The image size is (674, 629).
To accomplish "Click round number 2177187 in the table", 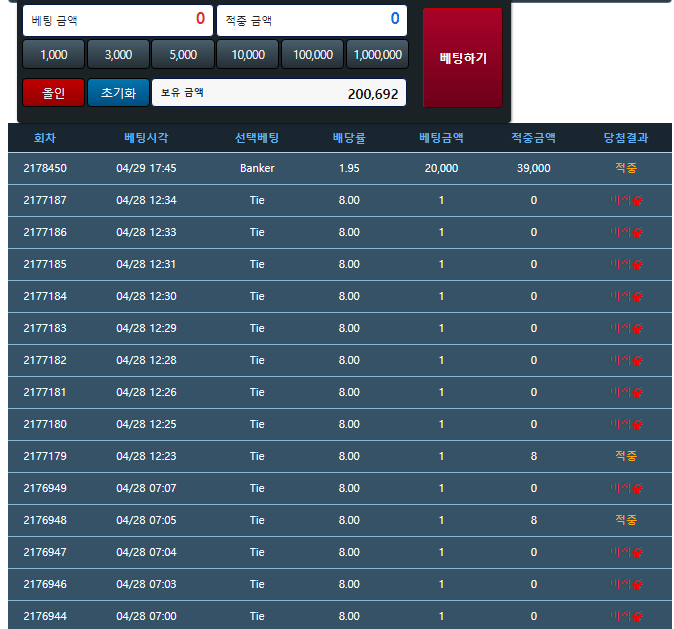I will pos(45,200).
